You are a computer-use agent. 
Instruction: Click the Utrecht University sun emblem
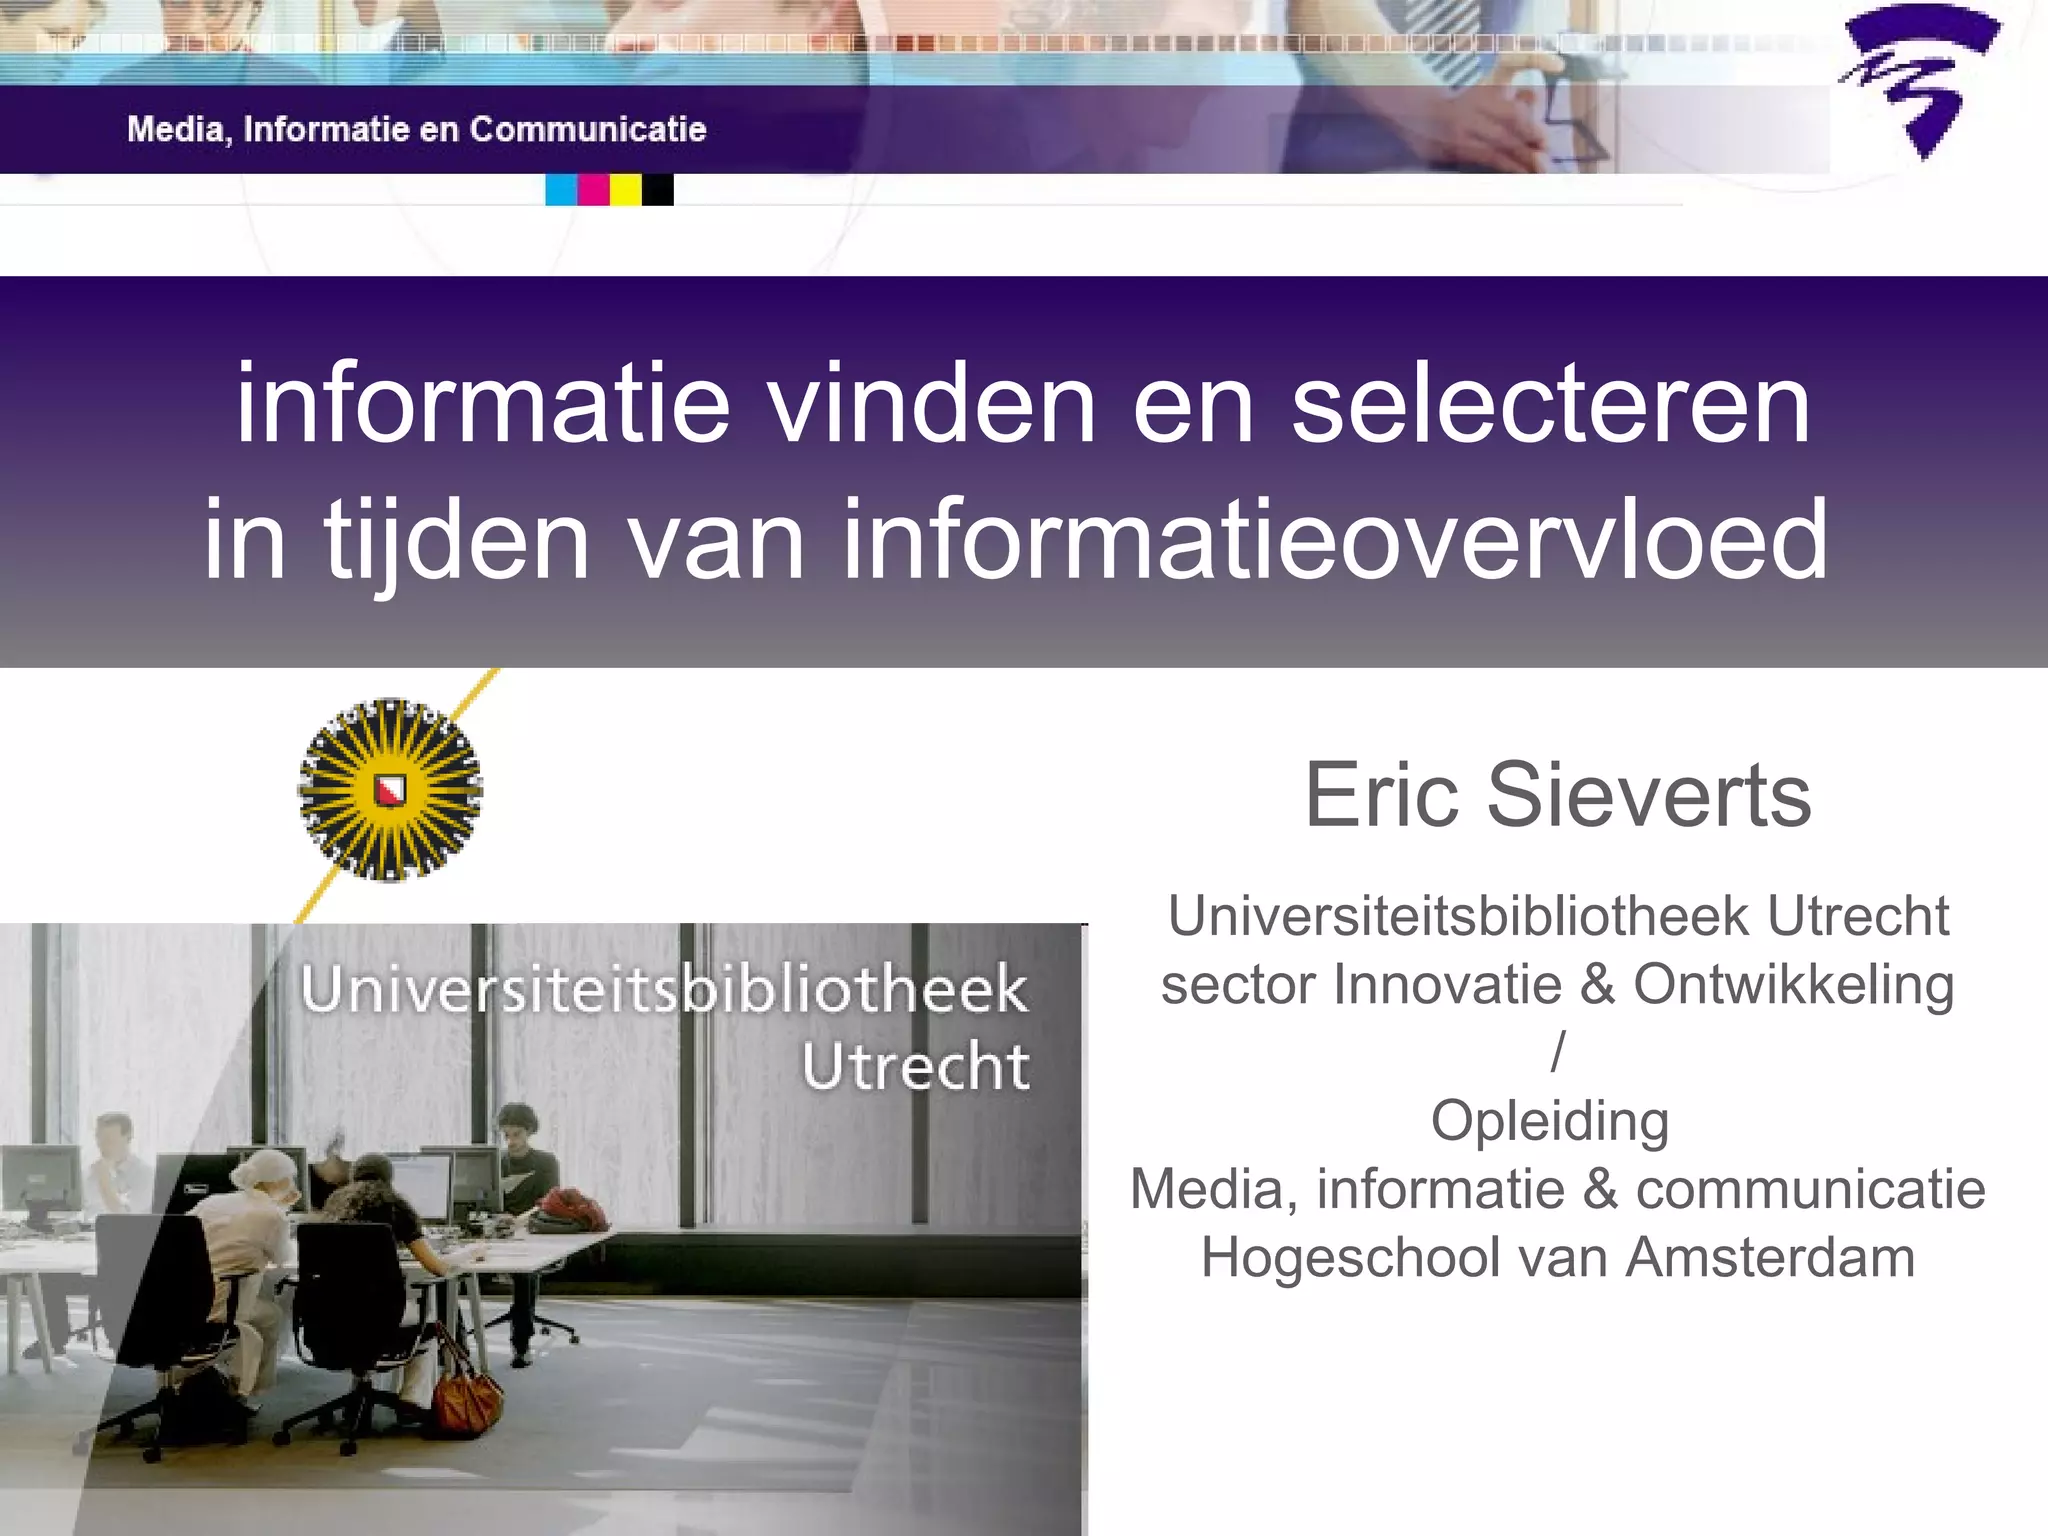point(390,790)
